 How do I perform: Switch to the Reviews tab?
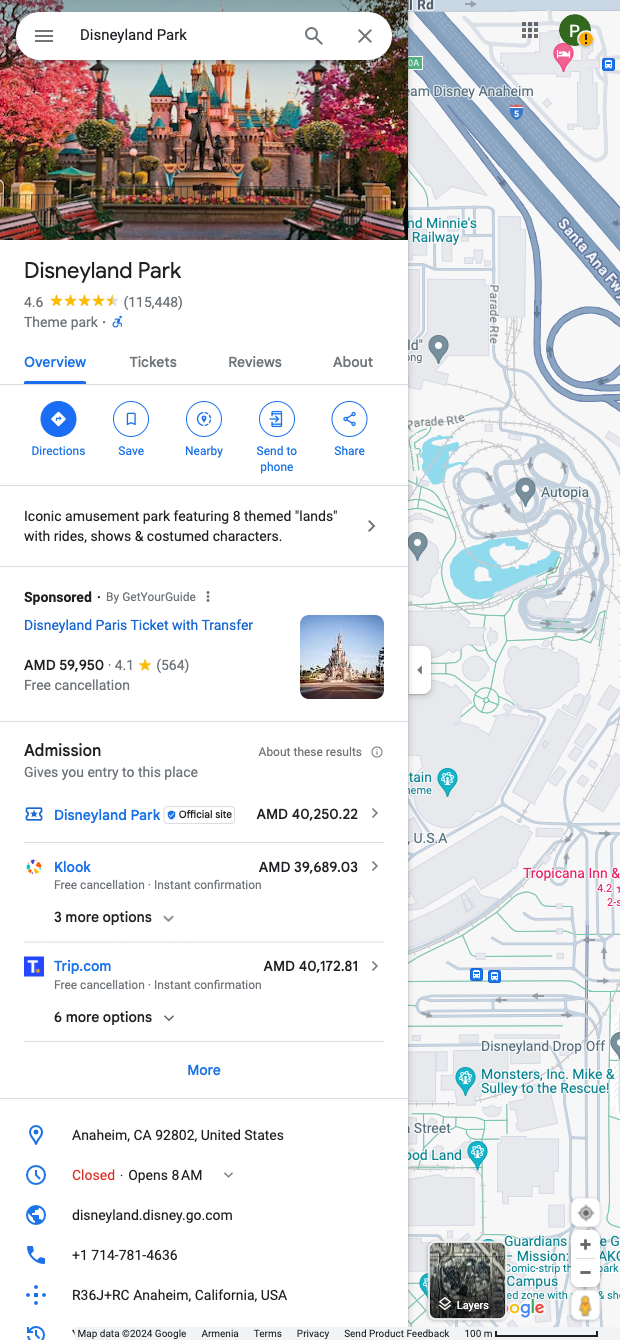(255, 362)
